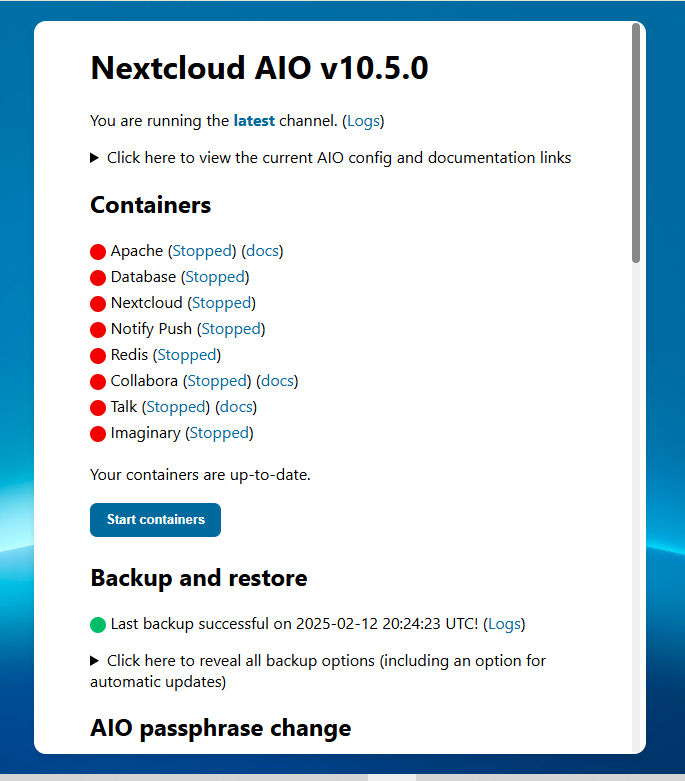The height and width of the screenshot is (781, 685).
Task: Click the red status dot beside Talk
Action: click(x=98, y=408)
